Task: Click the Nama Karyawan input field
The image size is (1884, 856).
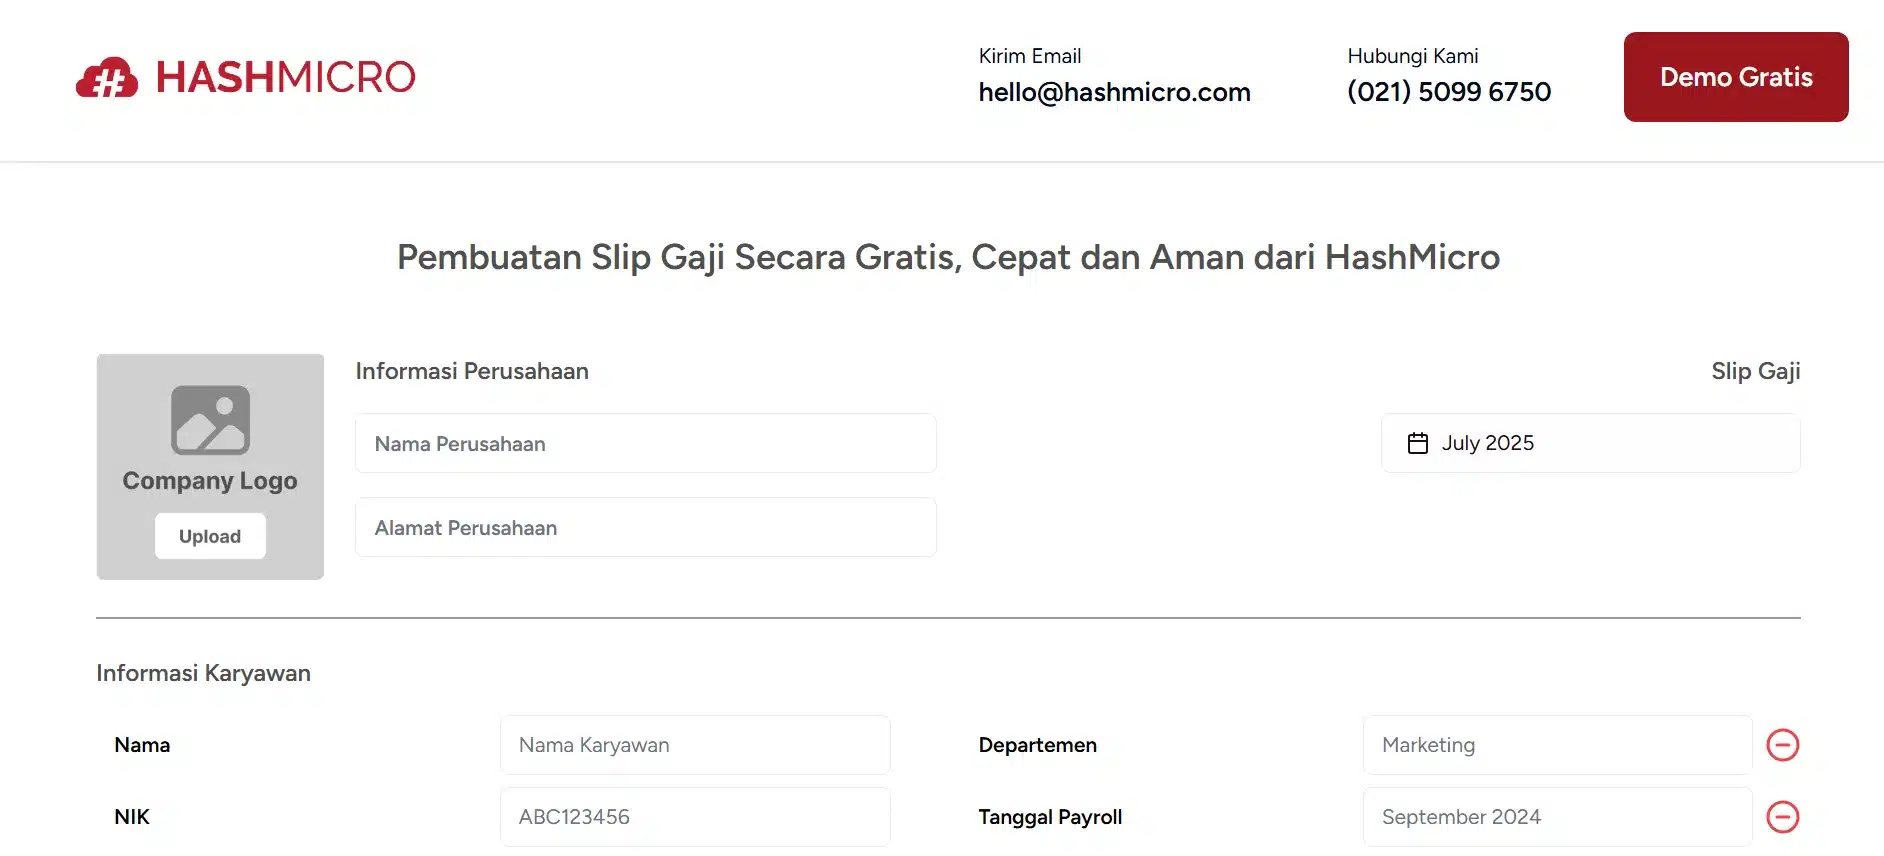Action: pyautogui.click(x=695, y=745)
